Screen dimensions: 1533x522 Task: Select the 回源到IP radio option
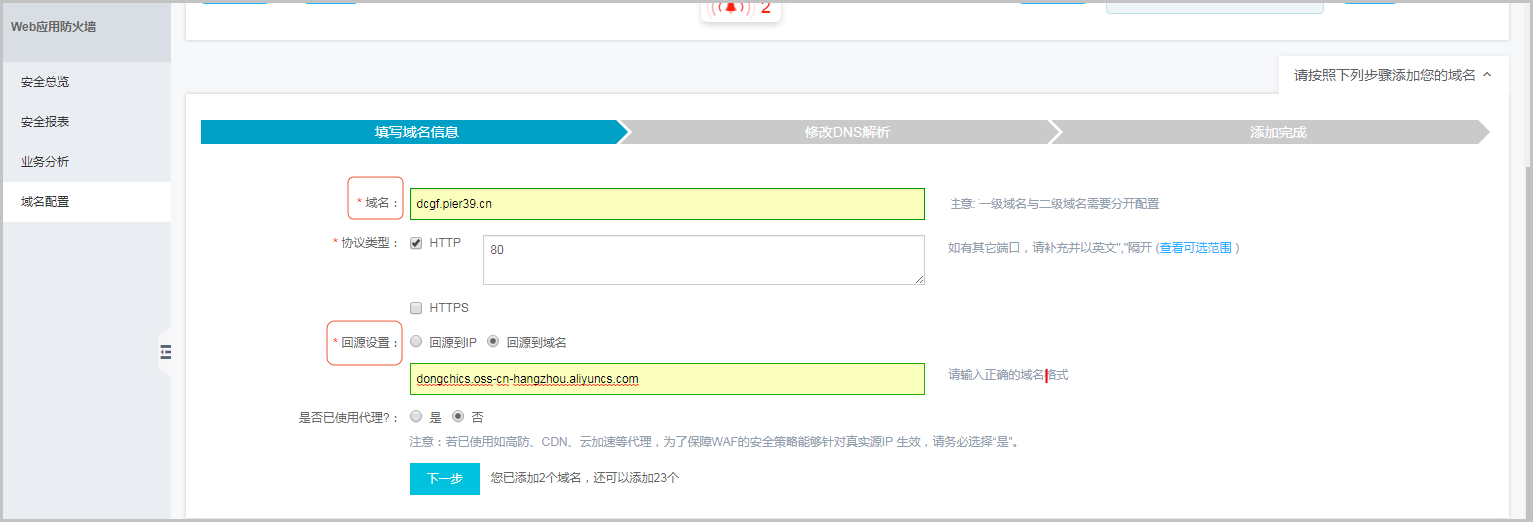pos(416,341)
